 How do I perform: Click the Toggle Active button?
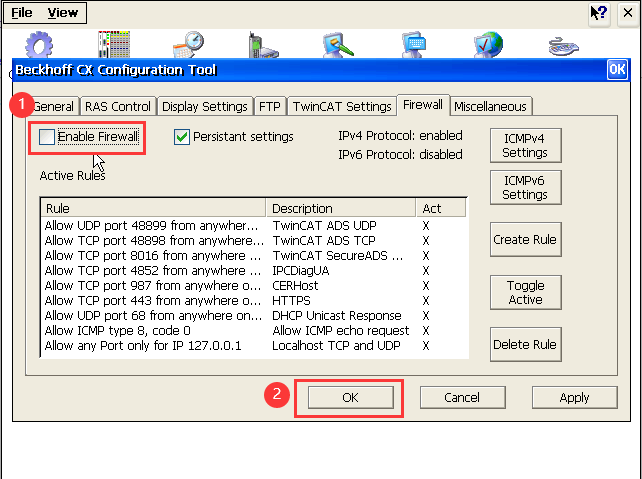pyautogui.click(x=525, y=292)
